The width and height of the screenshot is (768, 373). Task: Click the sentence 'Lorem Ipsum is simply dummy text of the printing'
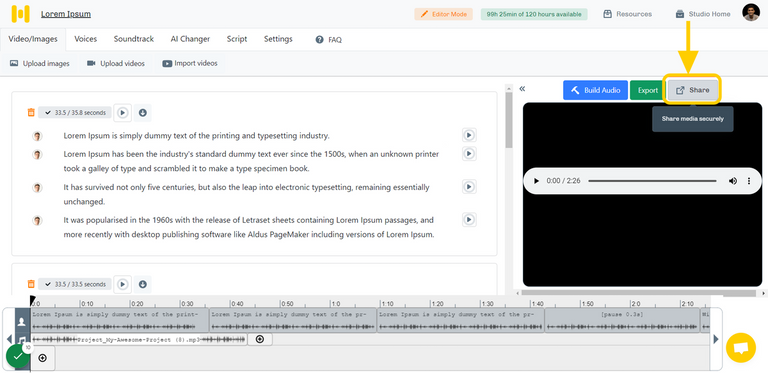[196, 136]
